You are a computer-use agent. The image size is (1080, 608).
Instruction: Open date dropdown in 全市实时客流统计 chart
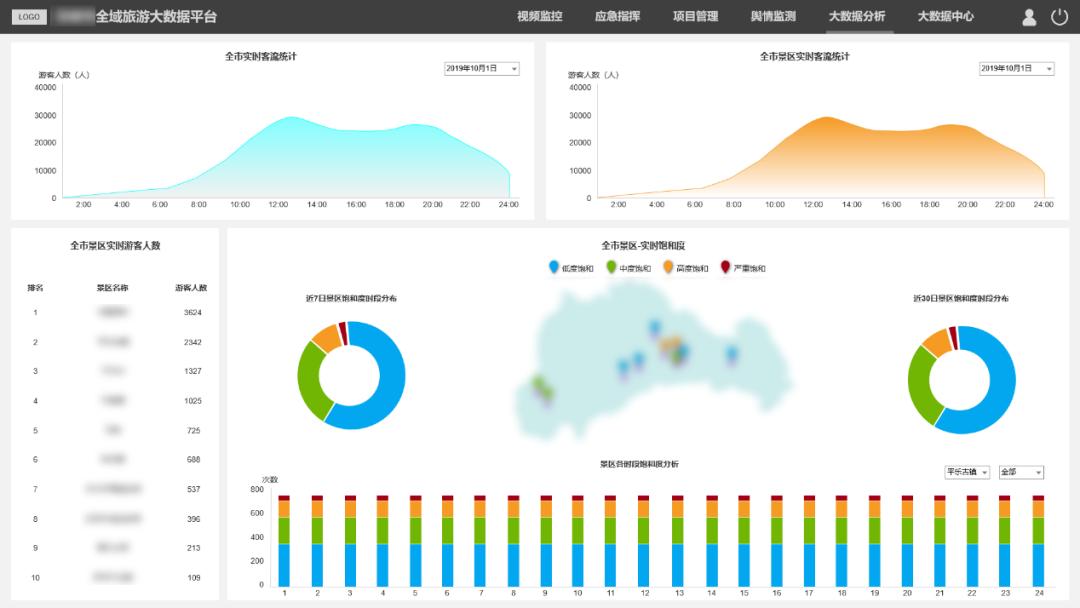pos(481,69)
